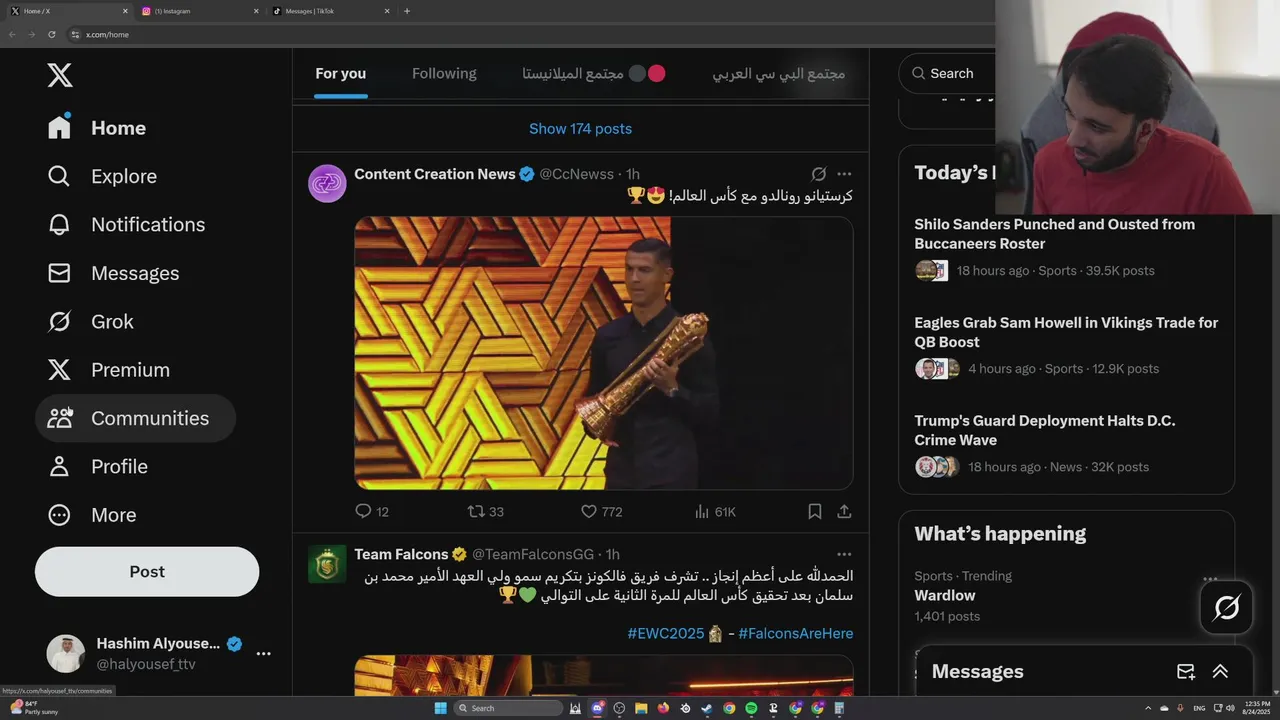1280x720 pixels.
Task: Close the Instagram browser tab
Action: coord(255,11)
